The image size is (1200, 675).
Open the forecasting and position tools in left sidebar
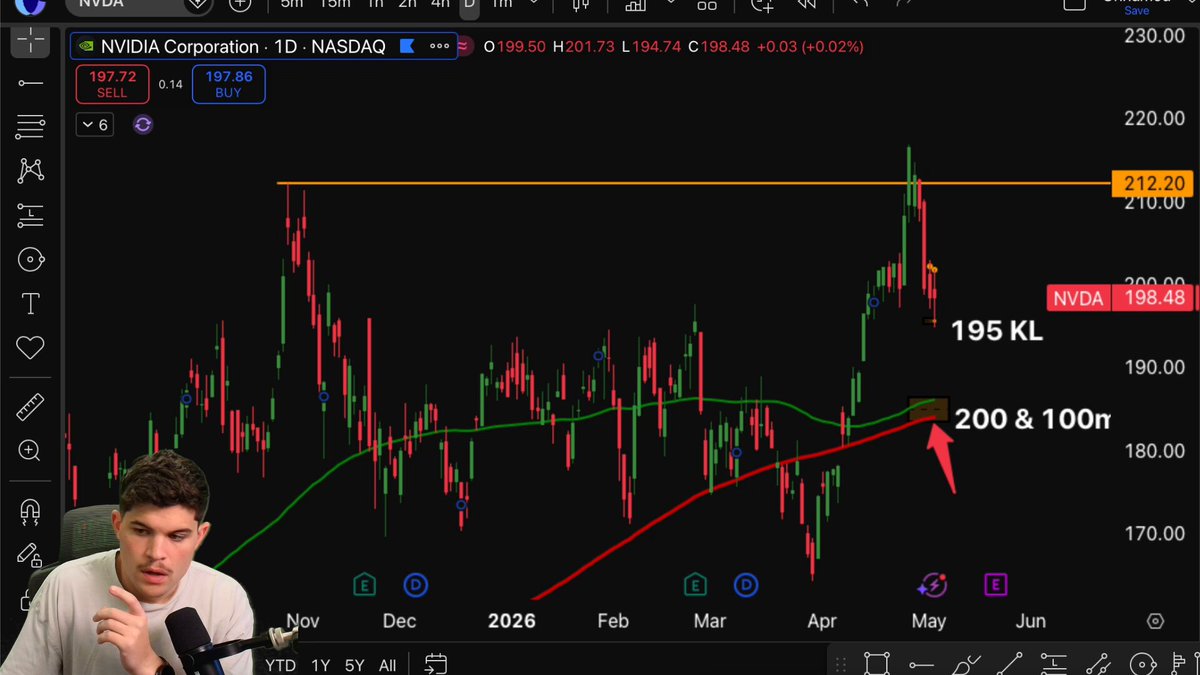click(x=30, y=214)
